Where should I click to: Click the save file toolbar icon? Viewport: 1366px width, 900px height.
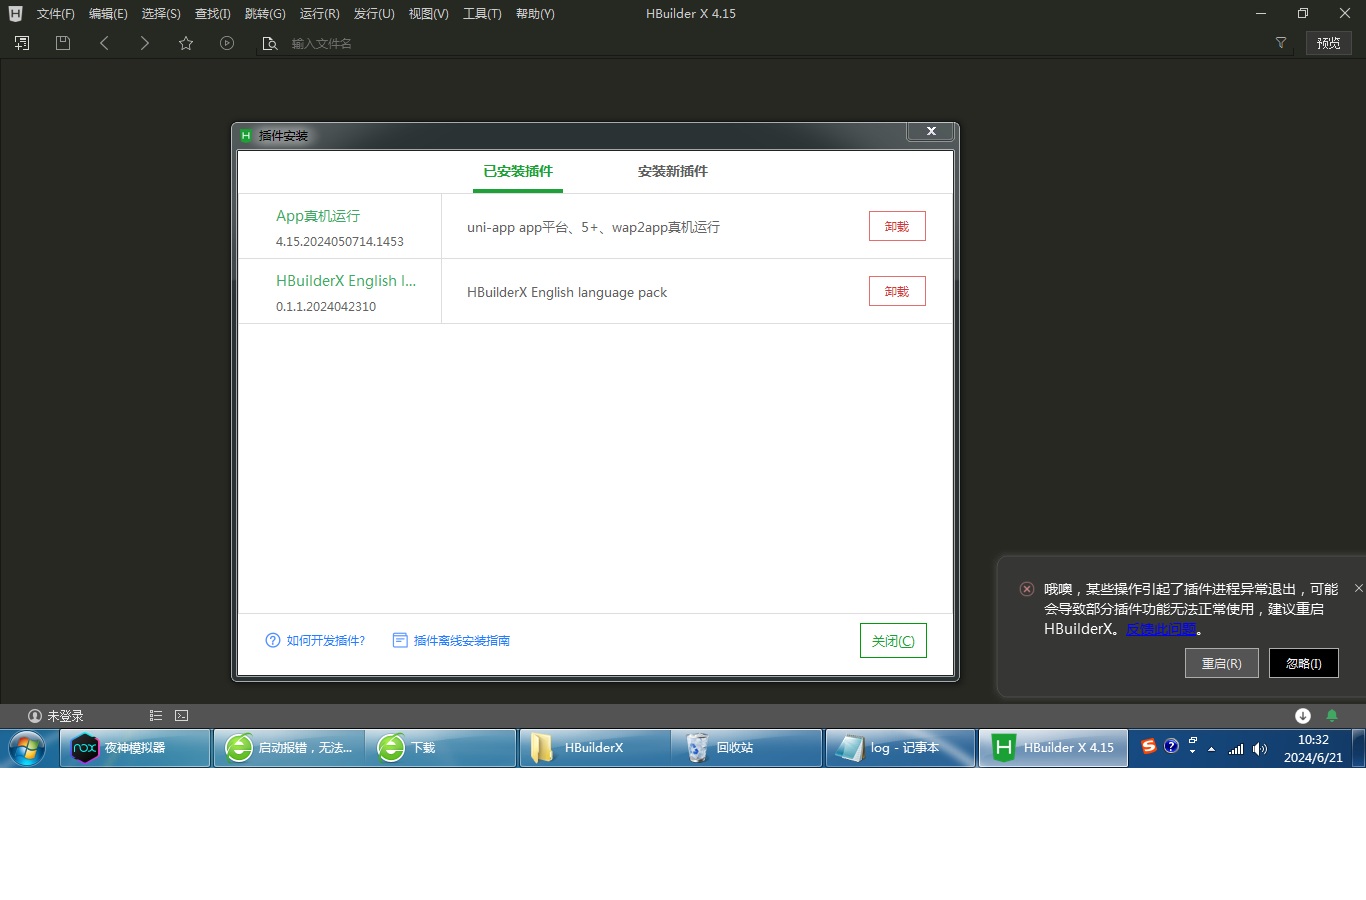tap(63, 43)
